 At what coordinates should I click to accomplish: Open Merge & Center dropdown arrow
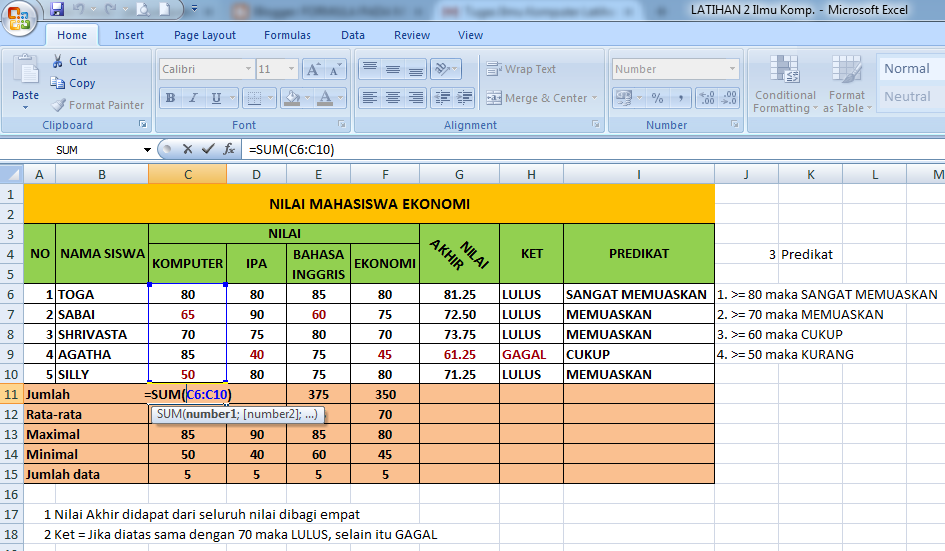click(x=594, y=98)
